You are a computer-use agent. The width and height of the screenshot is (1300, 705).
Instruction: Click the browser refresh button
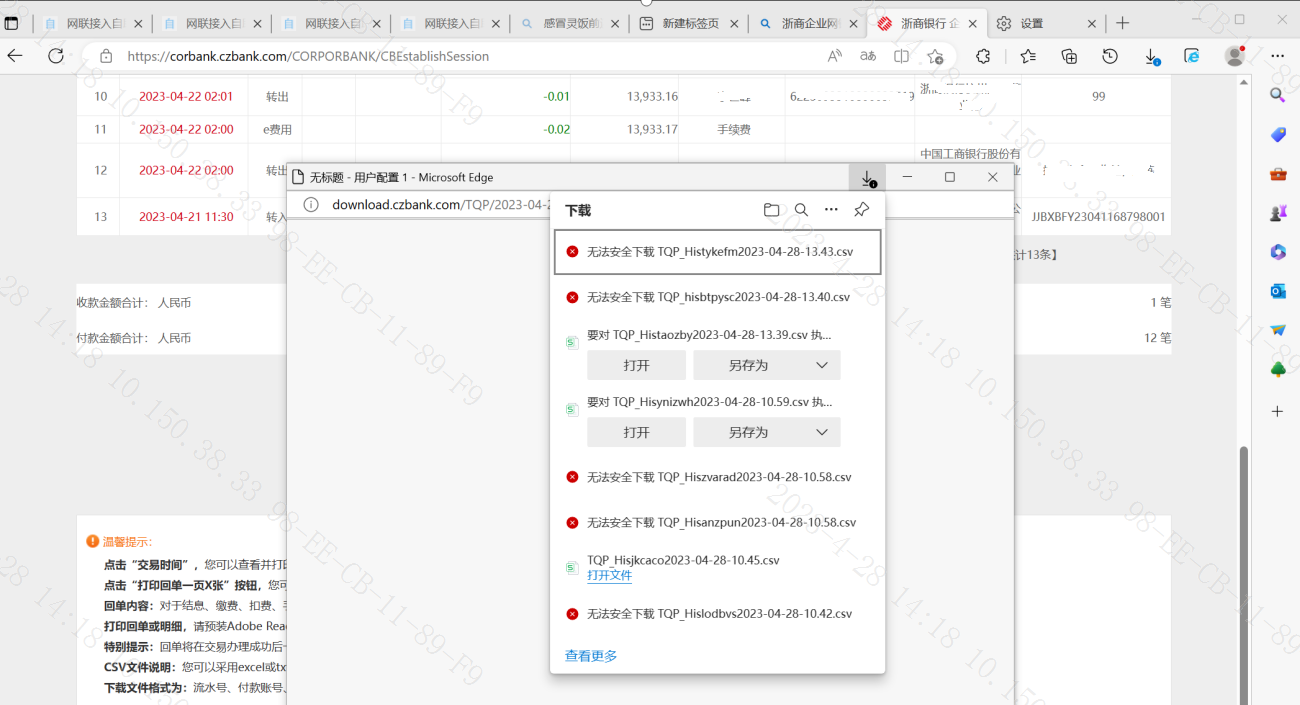(56, 56)
